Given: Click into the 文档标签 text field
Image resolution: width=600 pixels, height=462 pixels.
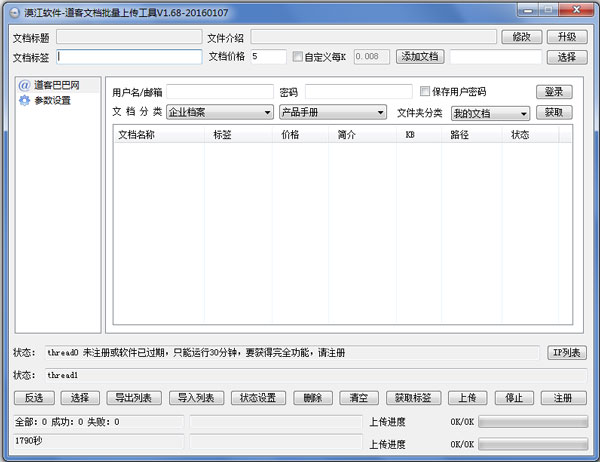Looking at the screenshot, I should (x=129, y=57).
